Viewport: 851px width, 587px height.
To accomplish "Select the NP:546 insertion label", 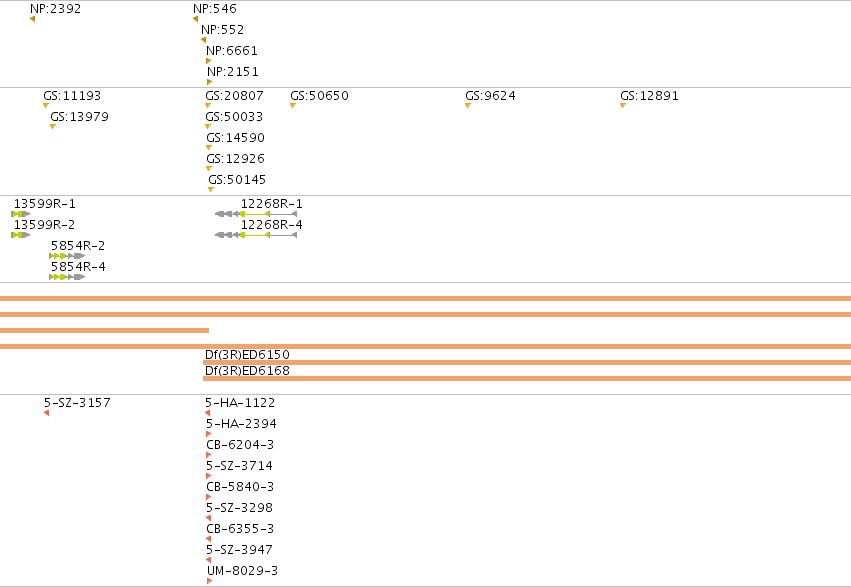I will pos(215,9).
